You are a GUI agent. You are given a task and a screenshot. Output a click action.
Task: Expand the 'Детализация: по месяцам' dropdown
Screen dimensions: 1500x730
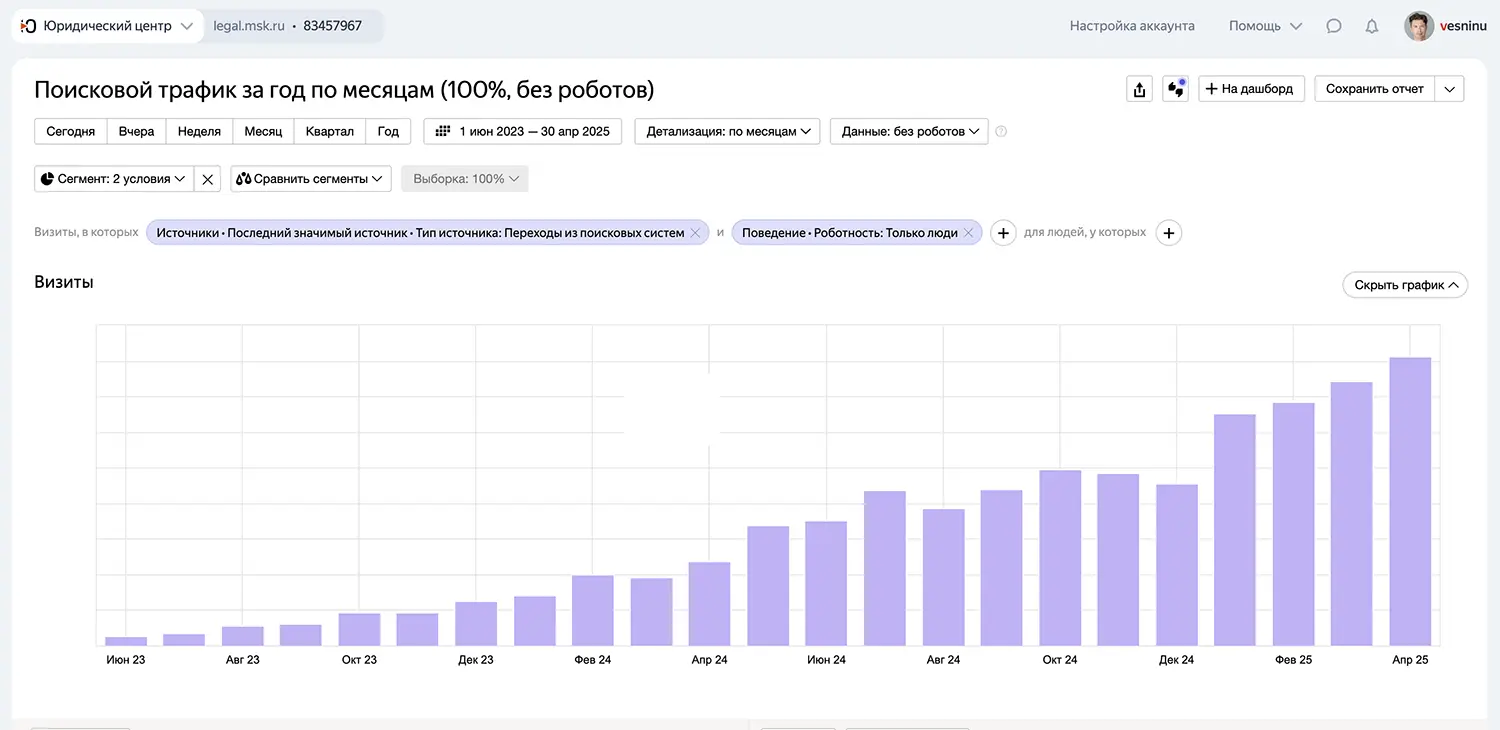coord(727,132)
